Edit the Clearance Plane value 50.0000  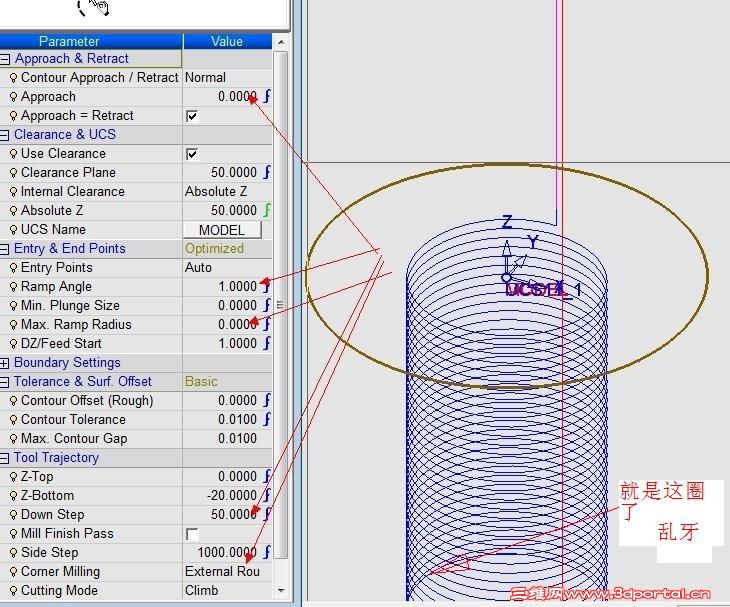[x=234, y=172]
